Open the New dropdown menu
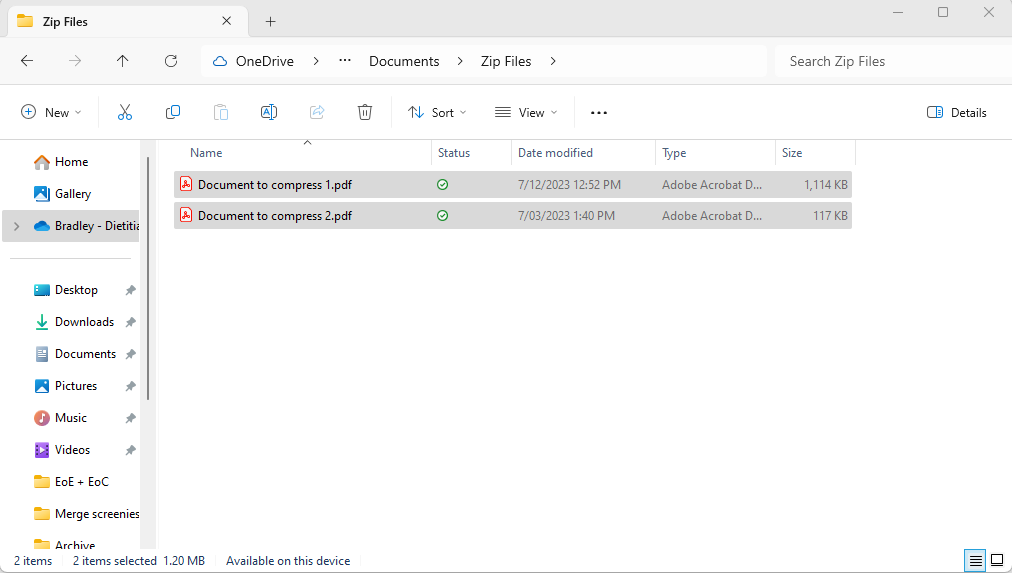The image size is (1012, 573). click(x=52, y=113)
